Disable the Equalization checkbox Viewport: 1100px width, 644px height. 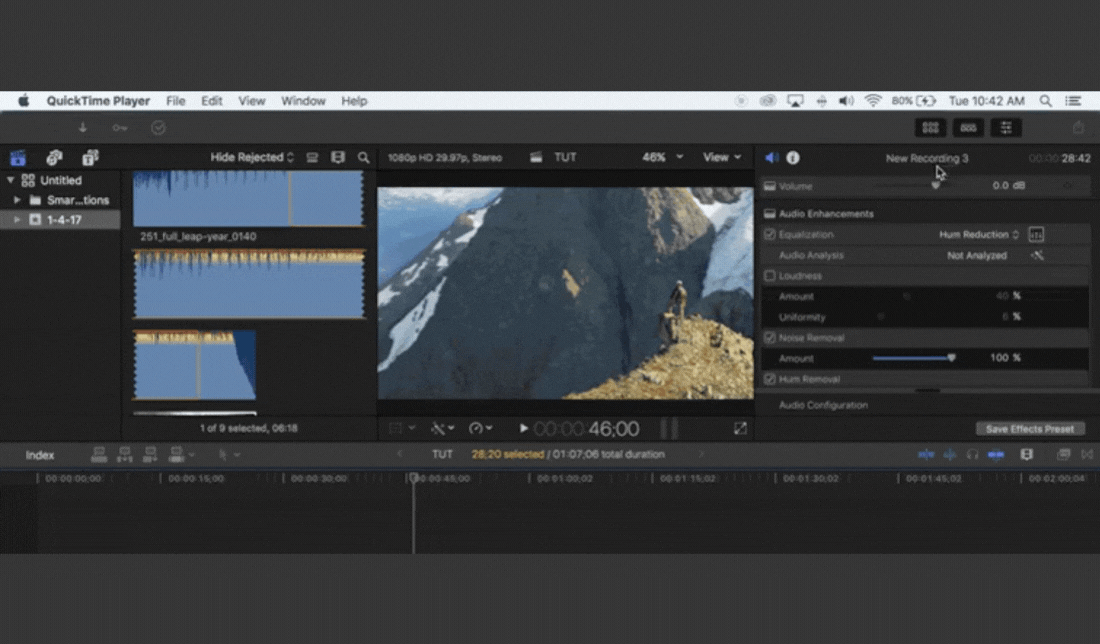tap(770, 235)
